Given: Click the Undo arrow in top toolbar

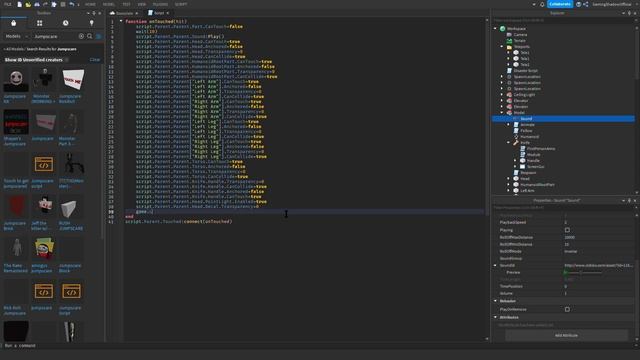Looking at the screenshot, I should [72, 4].
